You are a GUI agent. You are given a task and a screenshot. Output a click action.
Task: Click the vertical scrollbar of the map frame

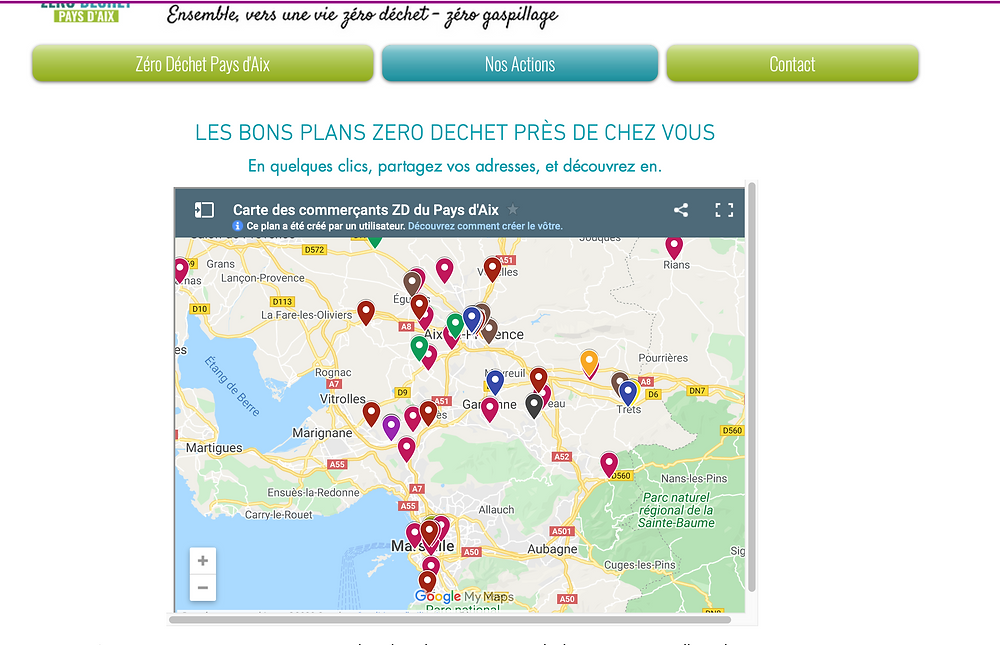tap(751, 387)
